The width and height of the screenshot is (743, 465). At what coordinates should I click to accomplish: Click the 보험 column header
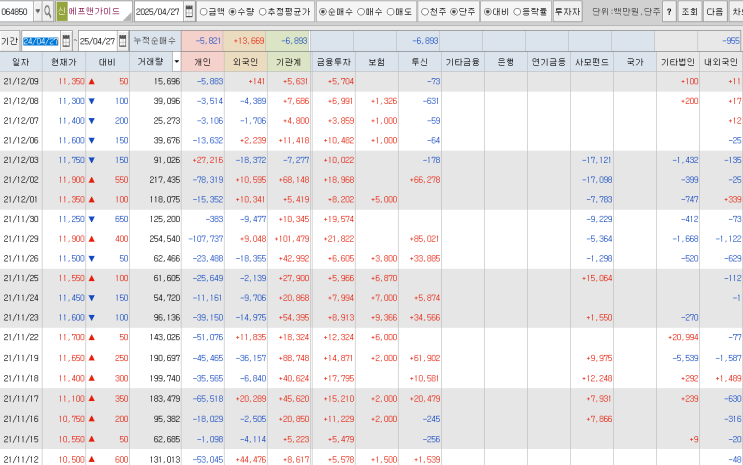point(377,62)
